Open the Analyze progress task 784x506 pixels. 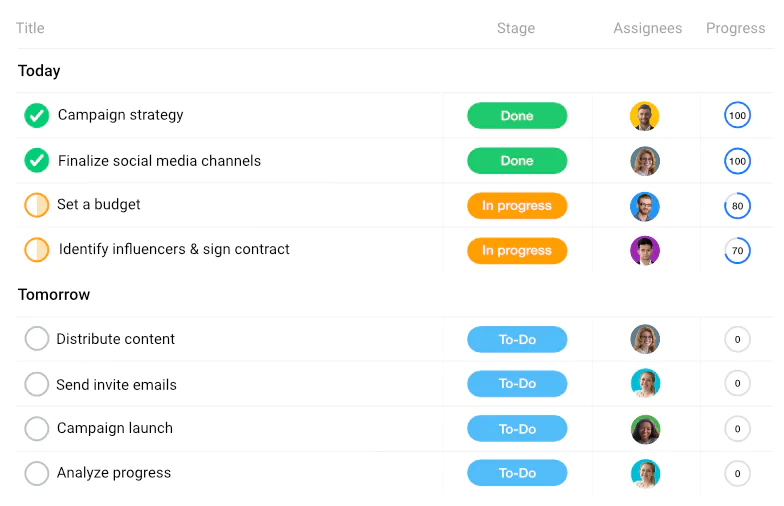tap(114, 473)
